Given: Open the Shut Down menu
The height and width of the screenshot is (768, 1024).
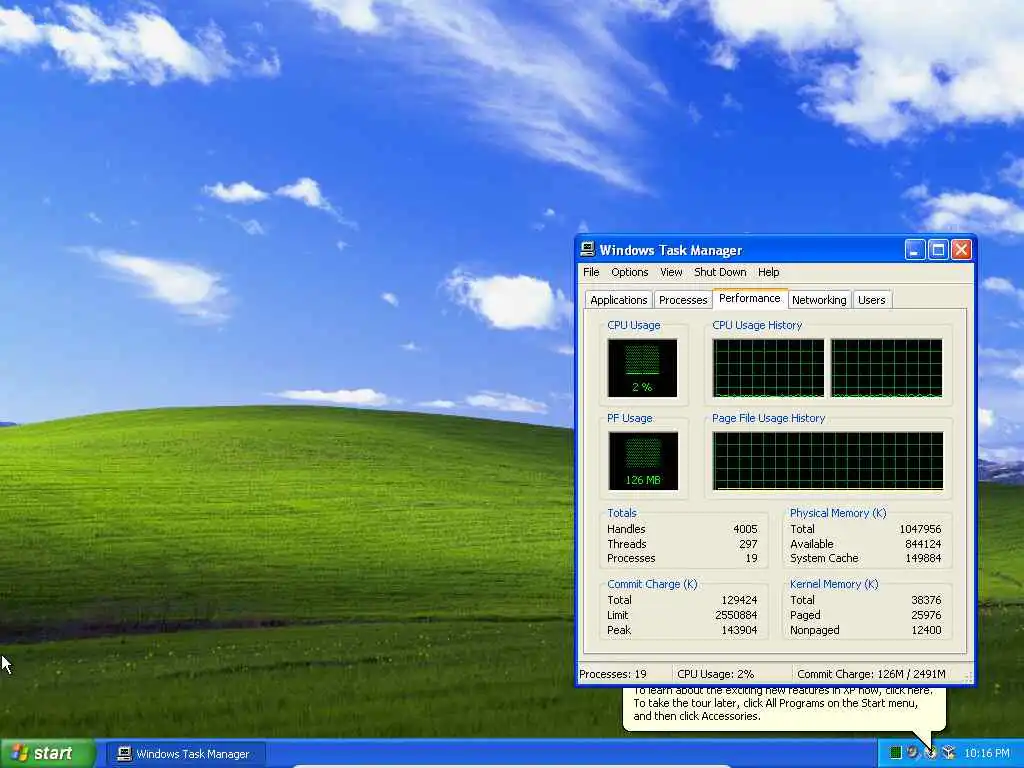Looking at the screenshot, I should (720, 272).
